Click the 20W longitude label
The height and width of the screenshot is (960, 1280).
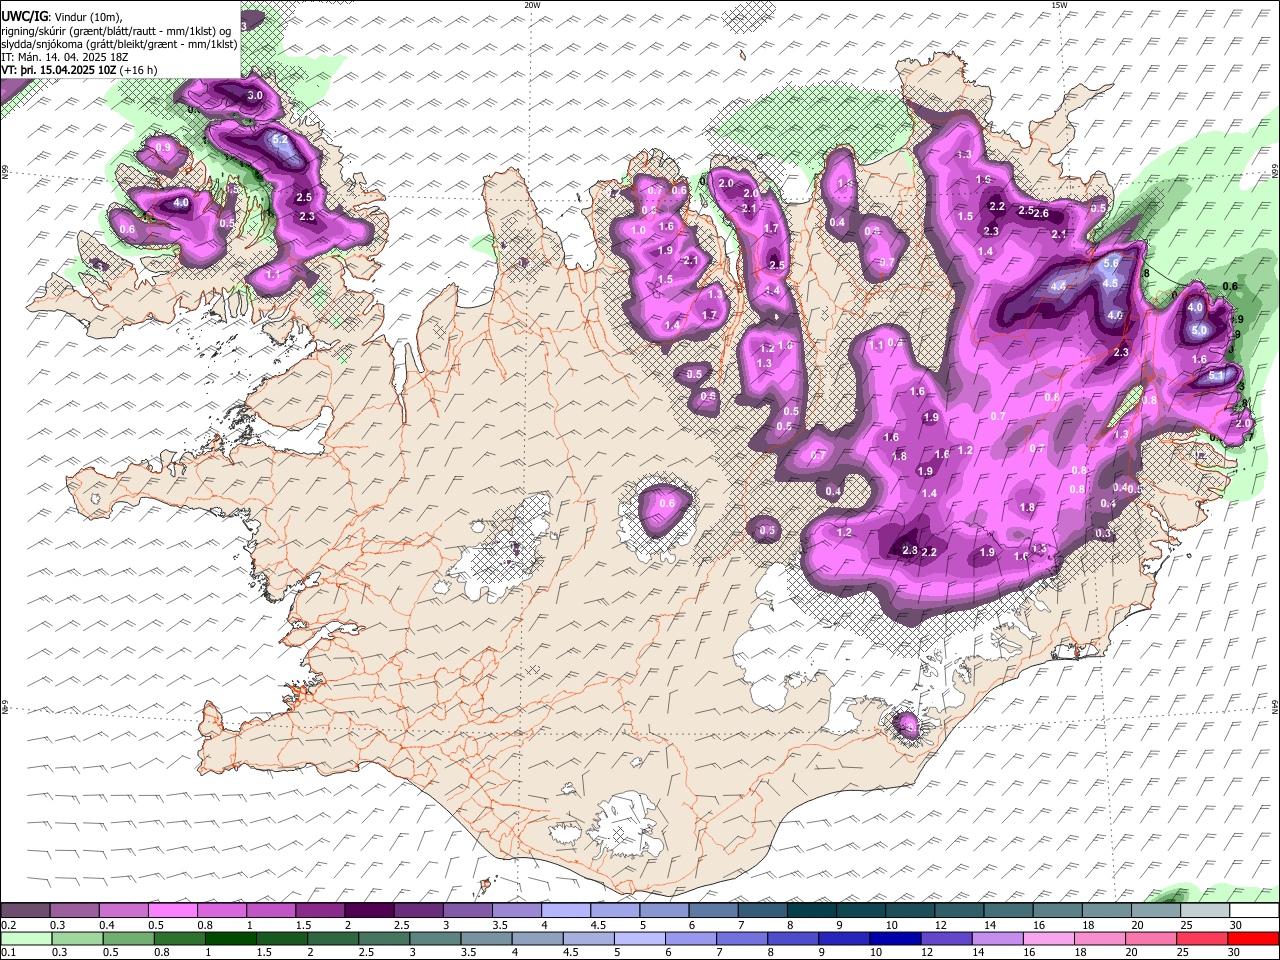point(532,5)
